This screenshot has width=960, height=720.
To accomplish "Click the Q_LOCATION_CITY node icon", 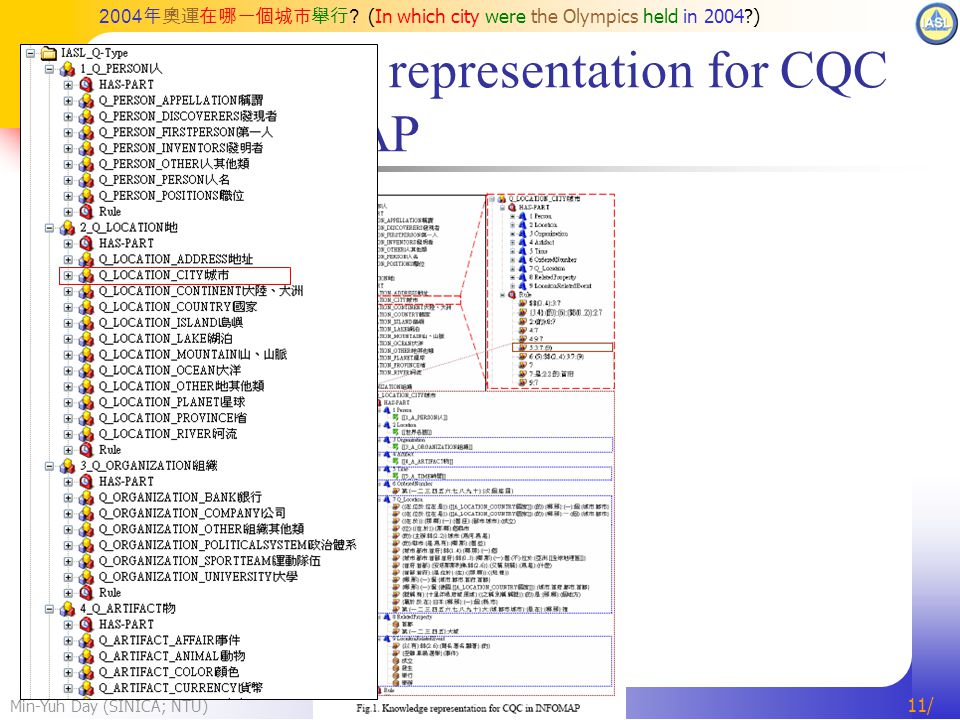I will [86, 276].
